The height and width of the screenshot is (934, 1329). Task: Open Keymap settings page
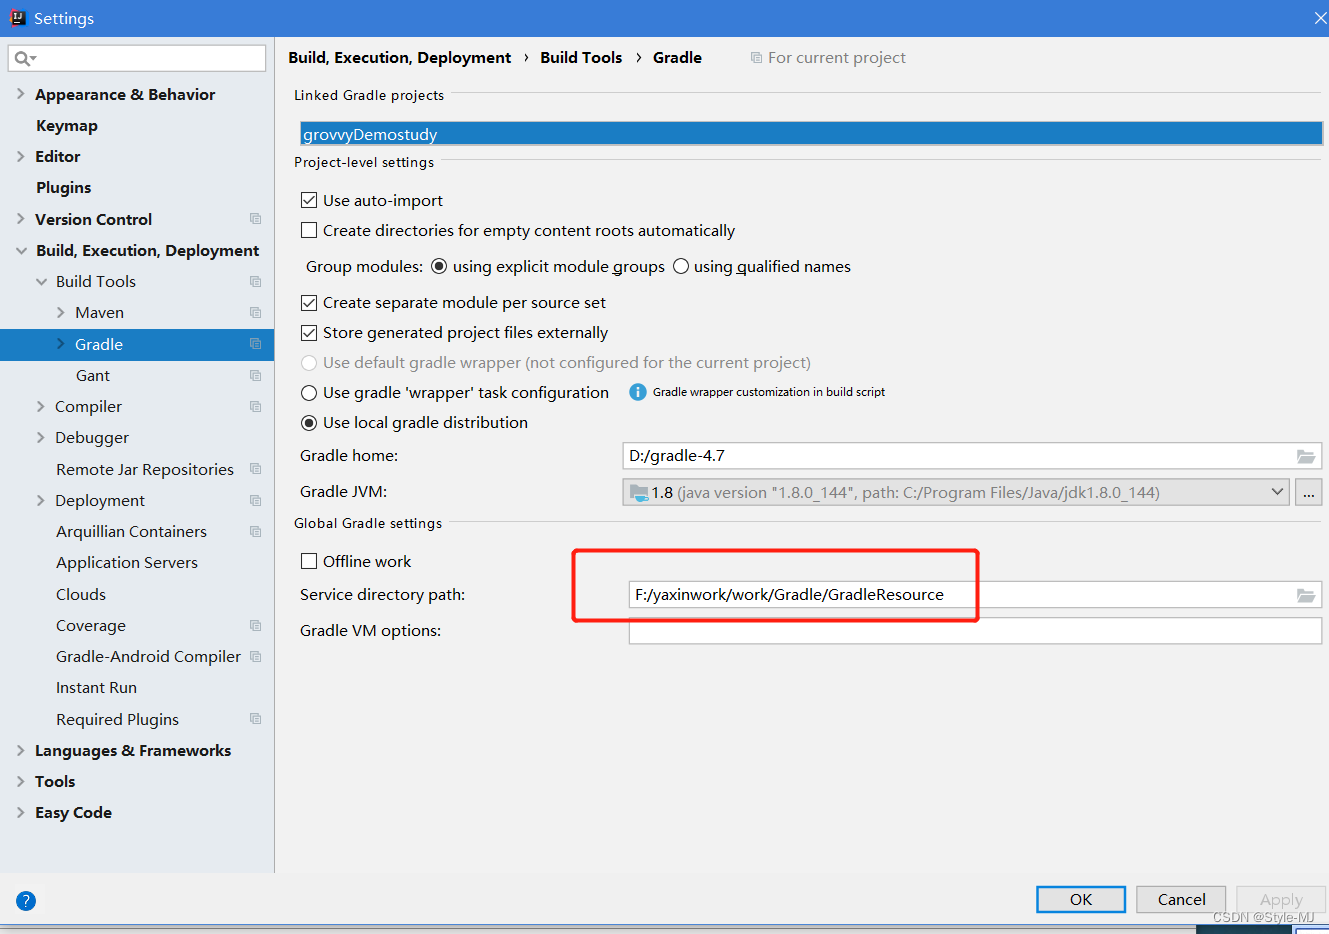[x=67, y=125]
